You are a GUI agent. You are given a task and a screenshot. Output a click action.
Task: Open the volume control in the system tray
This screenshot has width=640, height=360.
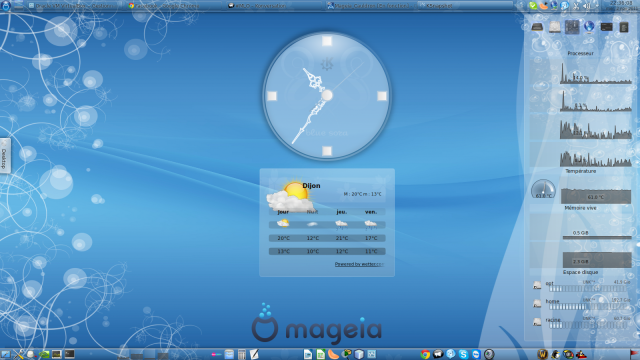click(587, 6)
